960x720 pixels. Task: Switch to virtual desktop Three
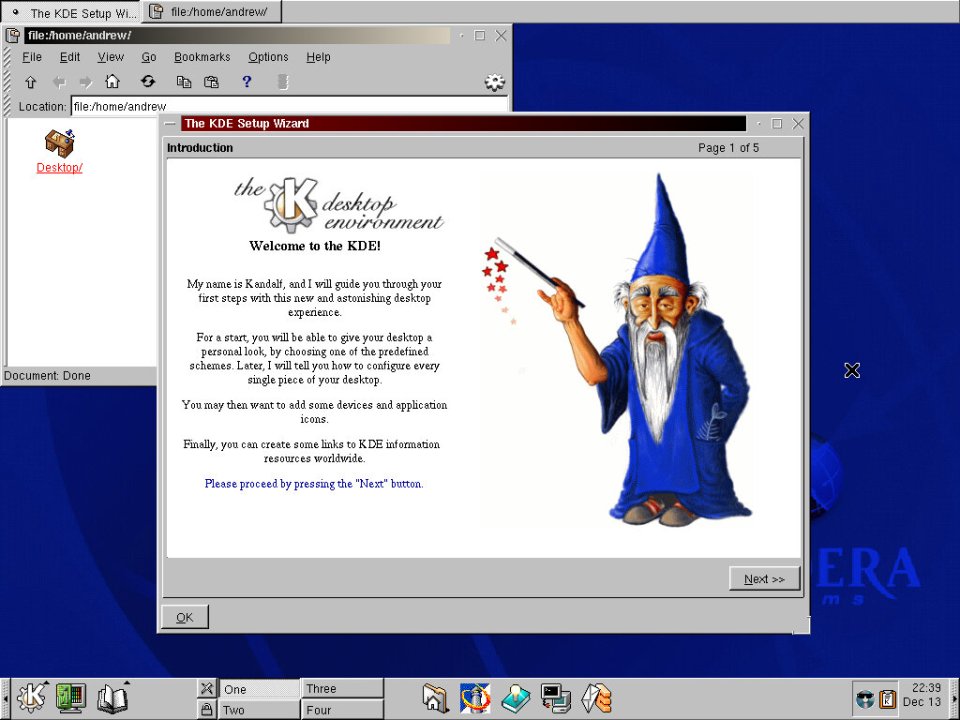pos(342,689)
